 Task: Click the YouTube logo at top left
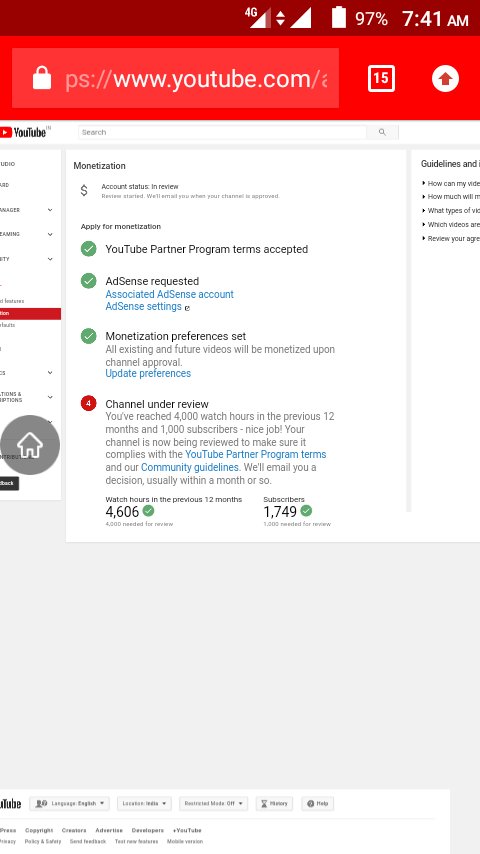pos(25,132)
